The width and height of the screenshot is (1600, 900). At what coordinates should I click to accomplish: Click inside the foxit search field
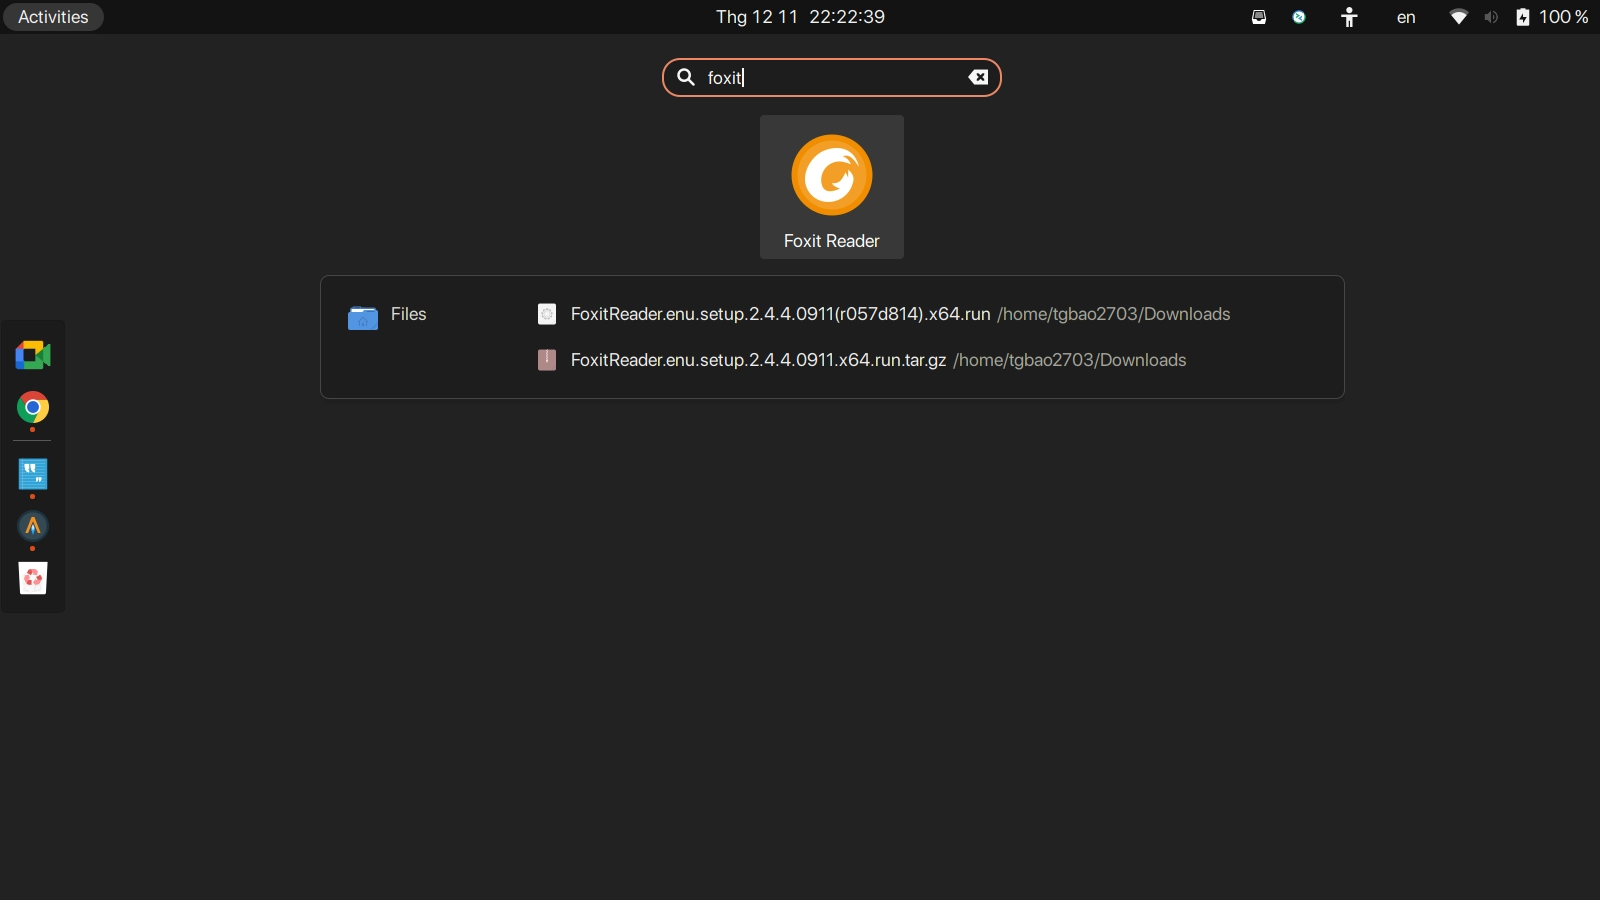(x=832, y=77)
